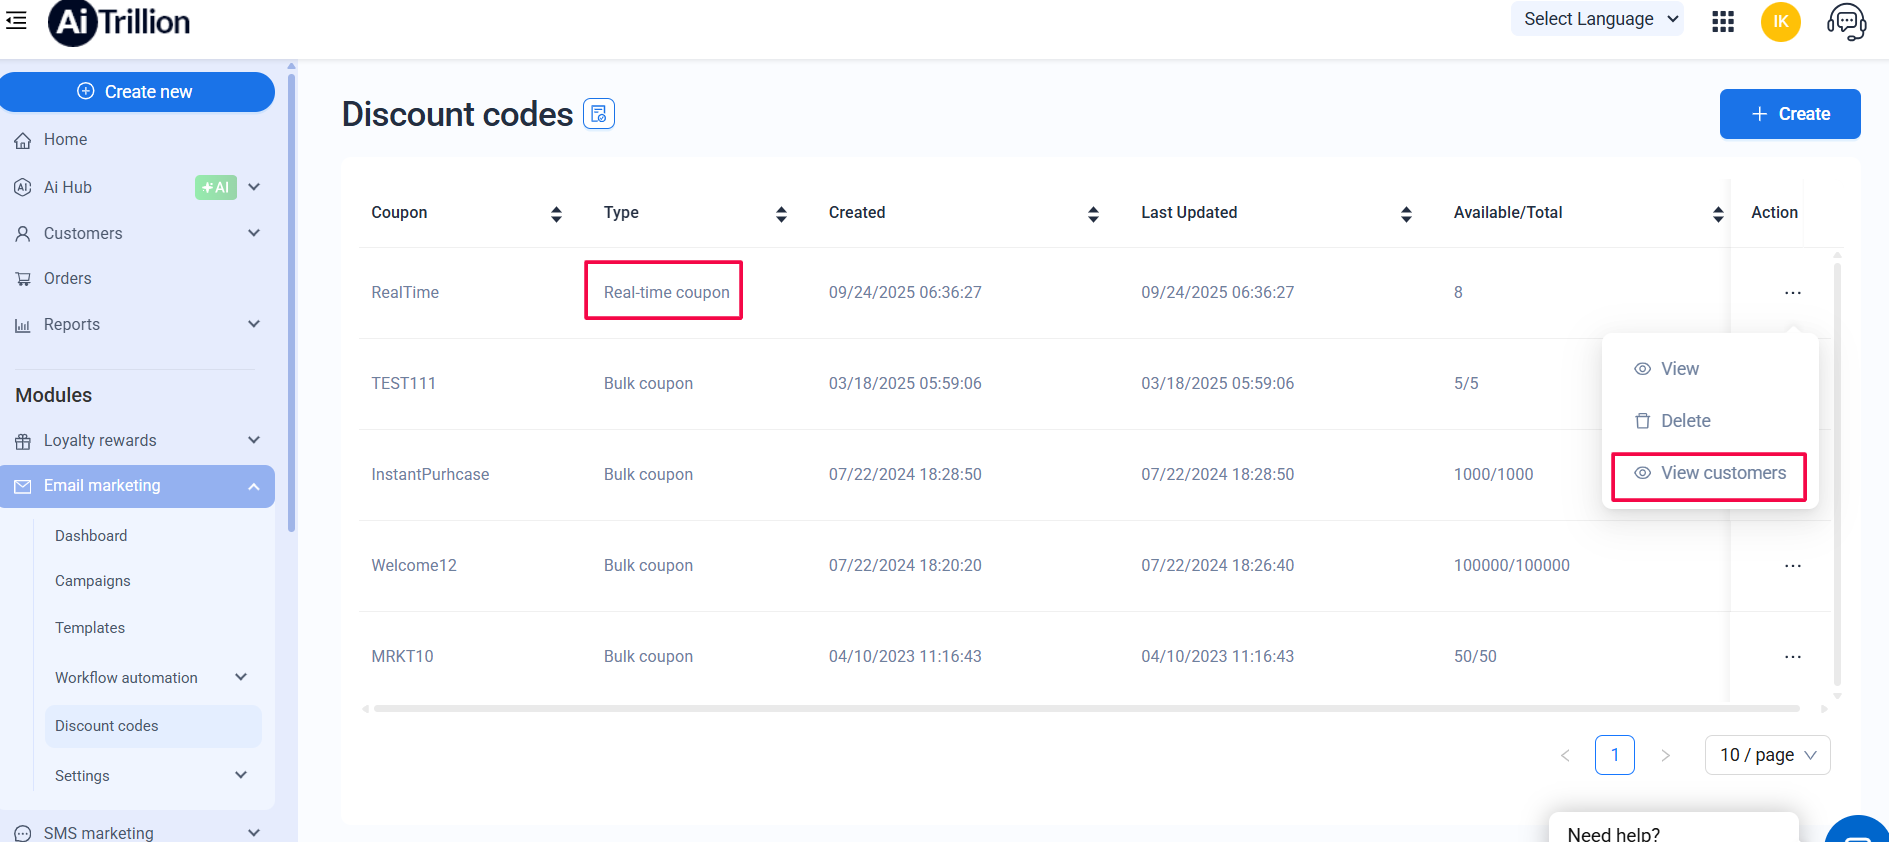Click the AiTrillion logo
Viewport: 1889px width, 842px height.
tap(120, 22)
